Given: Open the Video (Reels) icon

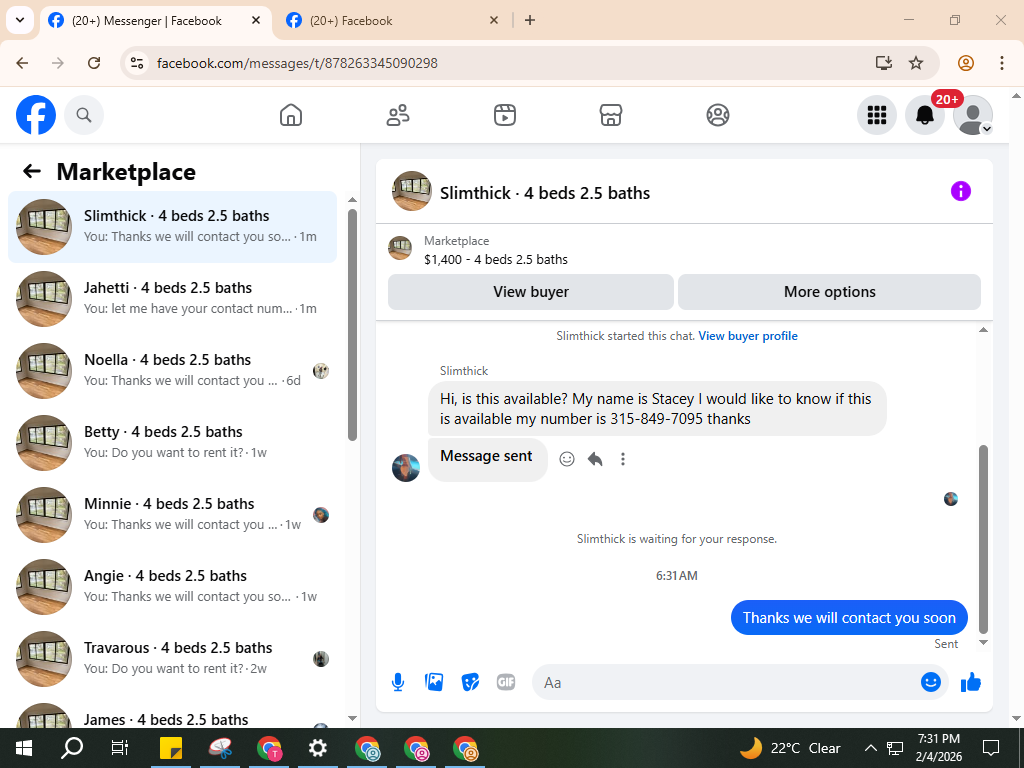Looking at the screenshot, I should (504, 116).
